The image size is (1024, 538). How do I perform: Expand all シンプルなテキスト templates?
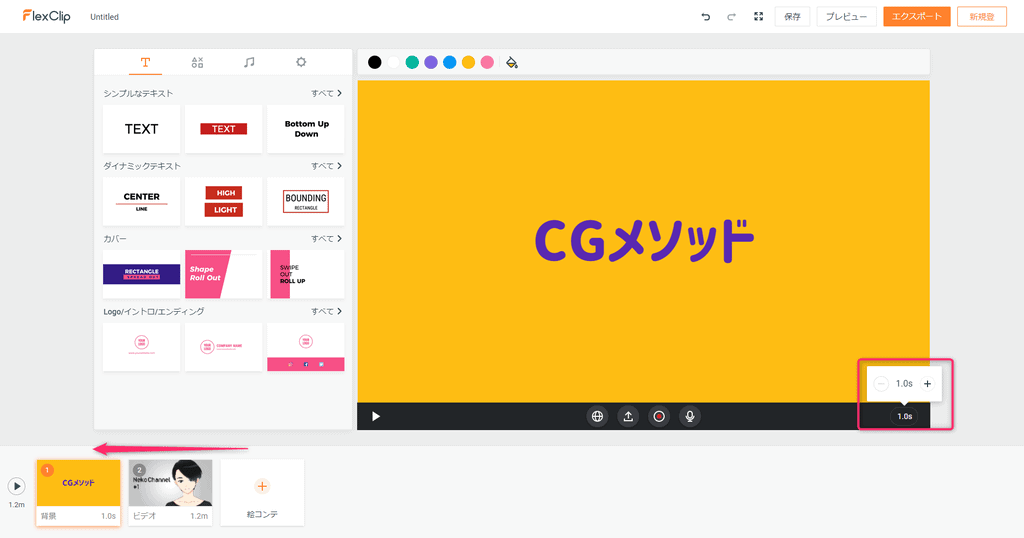(326, 93)
